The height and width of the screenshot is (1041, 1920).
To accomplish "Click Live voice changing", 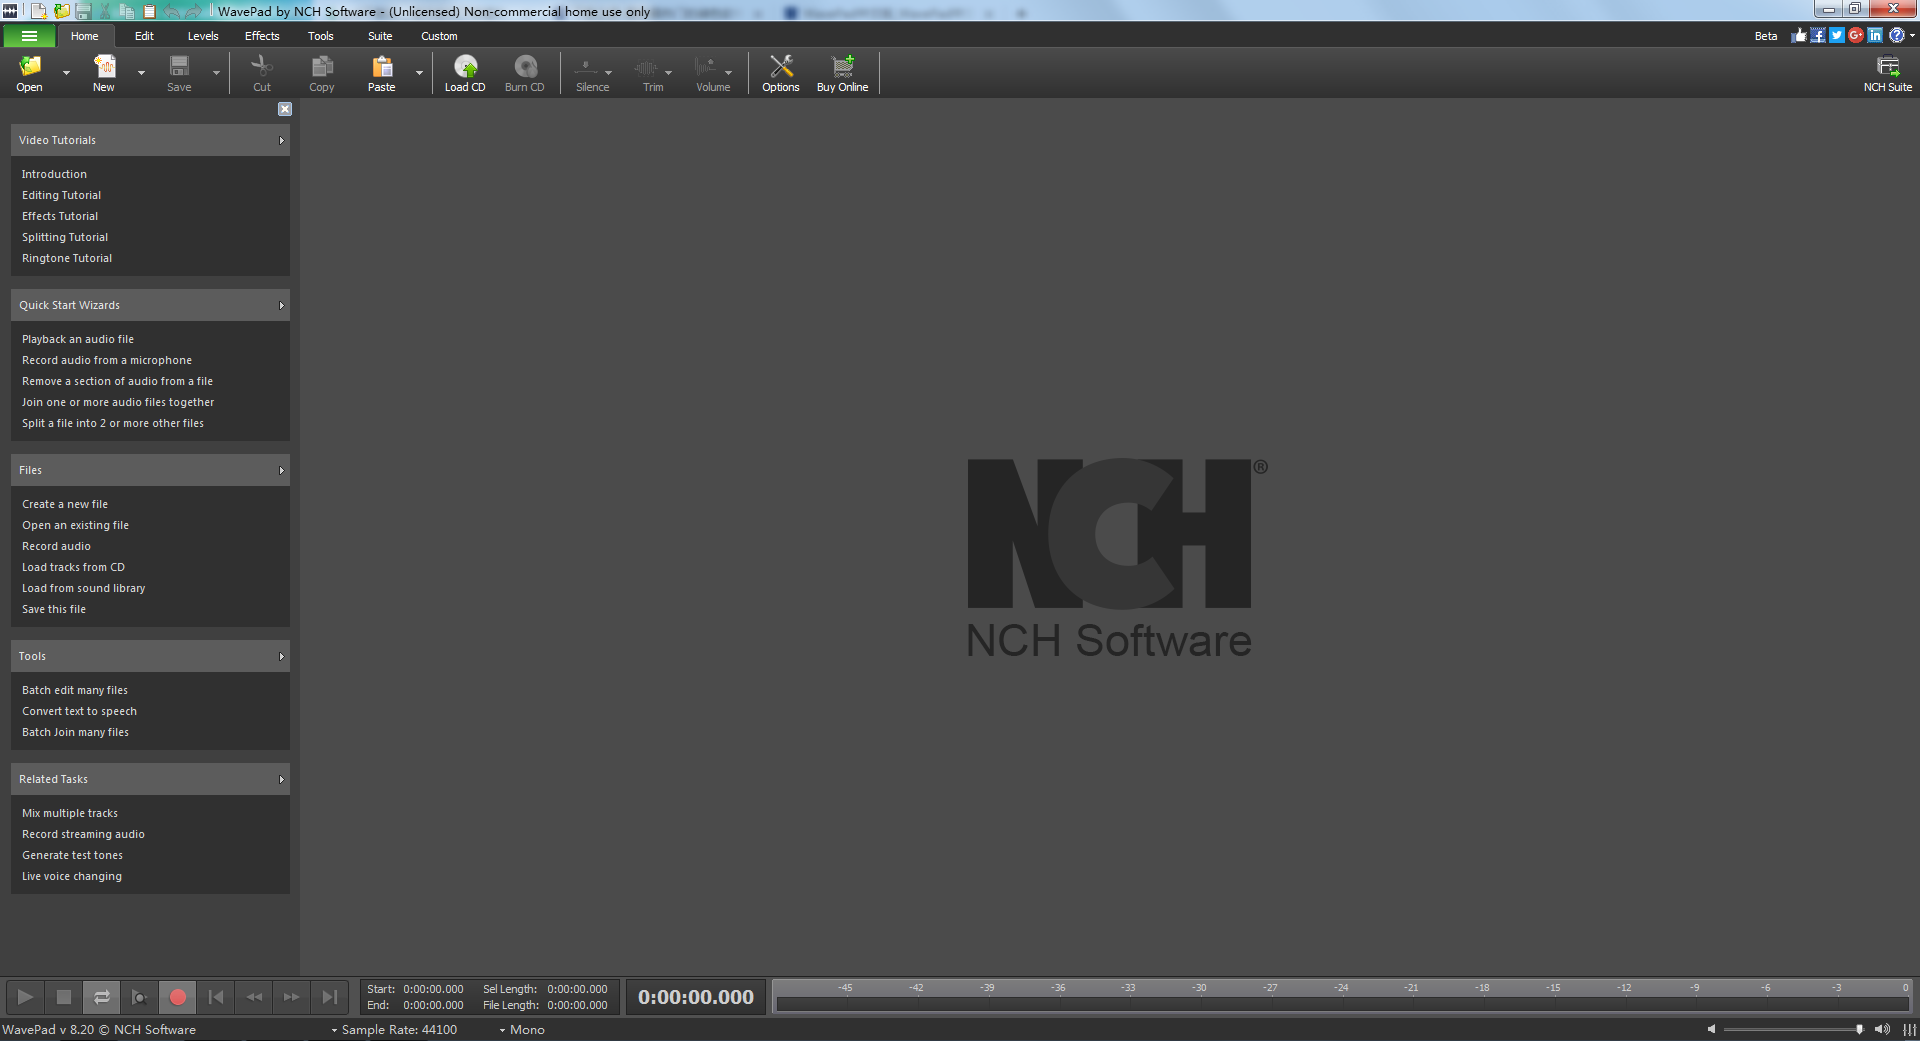I will (72, 877).
